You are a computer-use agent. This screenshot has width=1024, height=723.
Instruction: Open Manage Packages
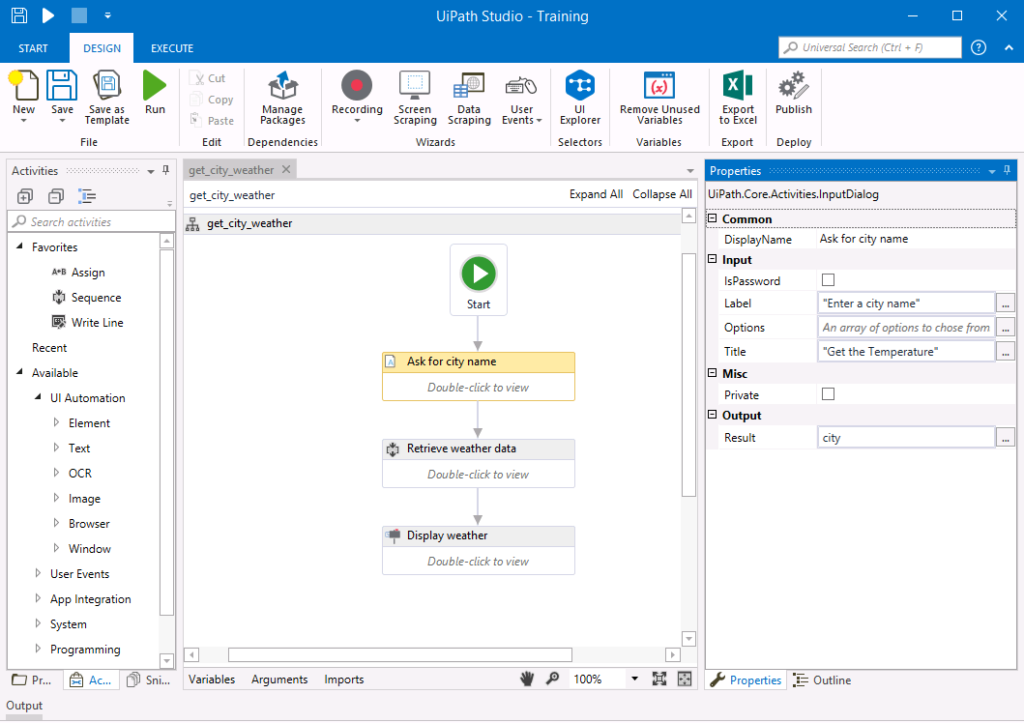click(x=283, y=95)
